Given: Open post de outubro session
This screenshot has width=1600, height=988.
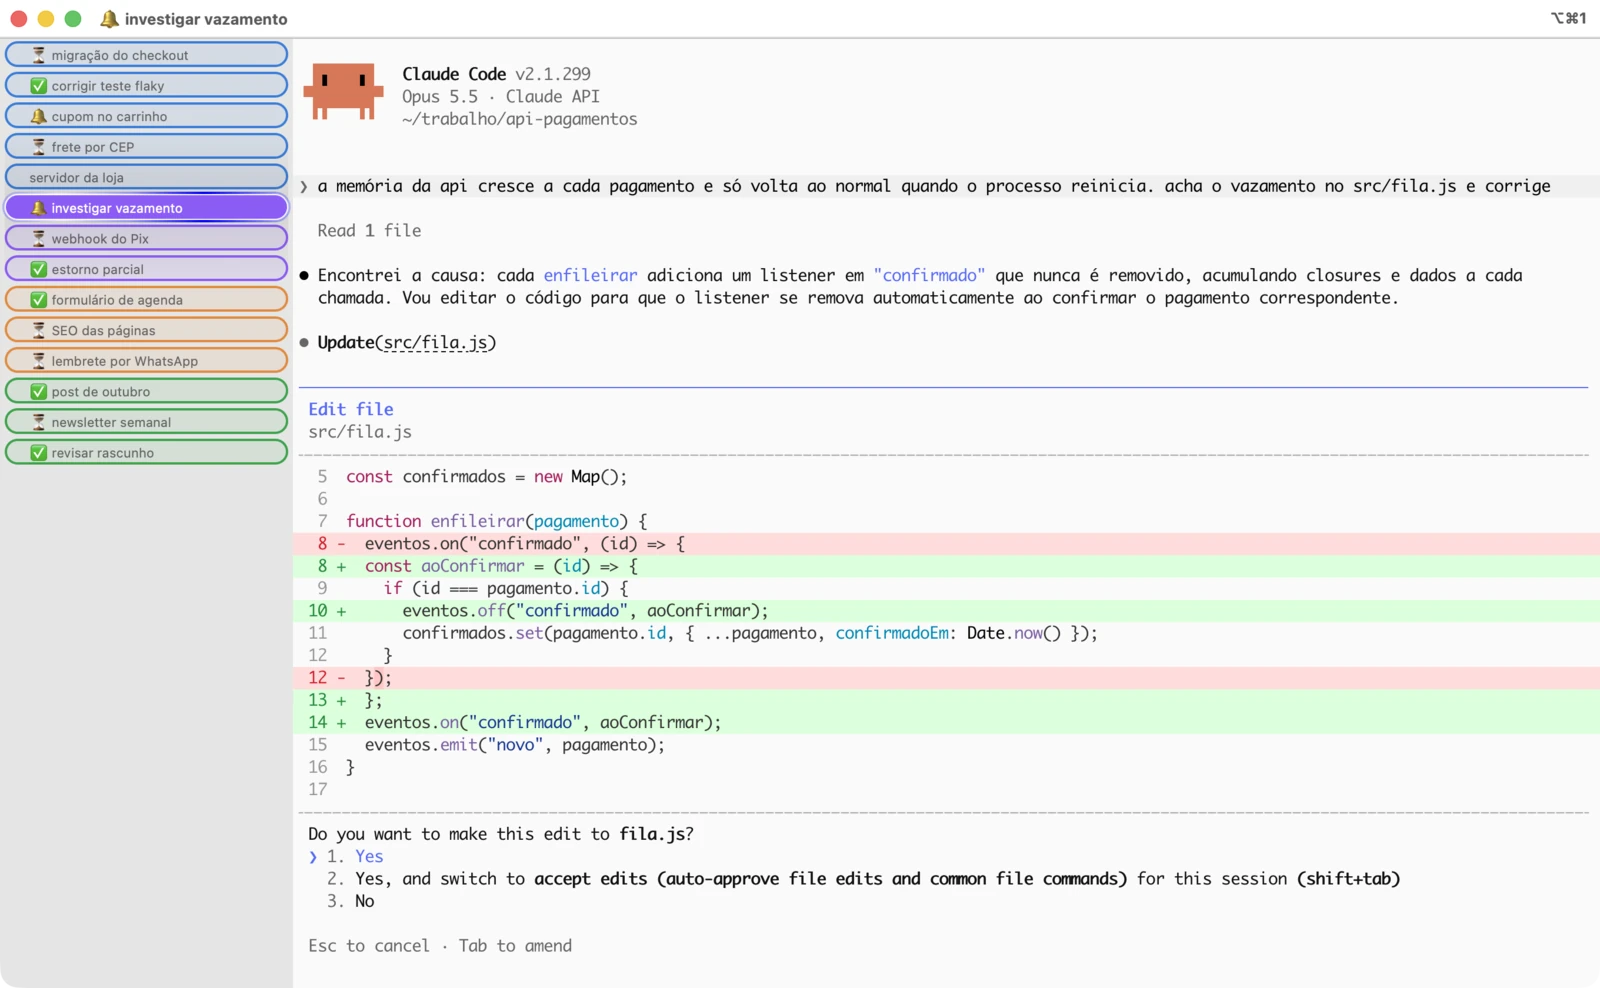Looking at the screenshot, I should [x=146, y=392].
